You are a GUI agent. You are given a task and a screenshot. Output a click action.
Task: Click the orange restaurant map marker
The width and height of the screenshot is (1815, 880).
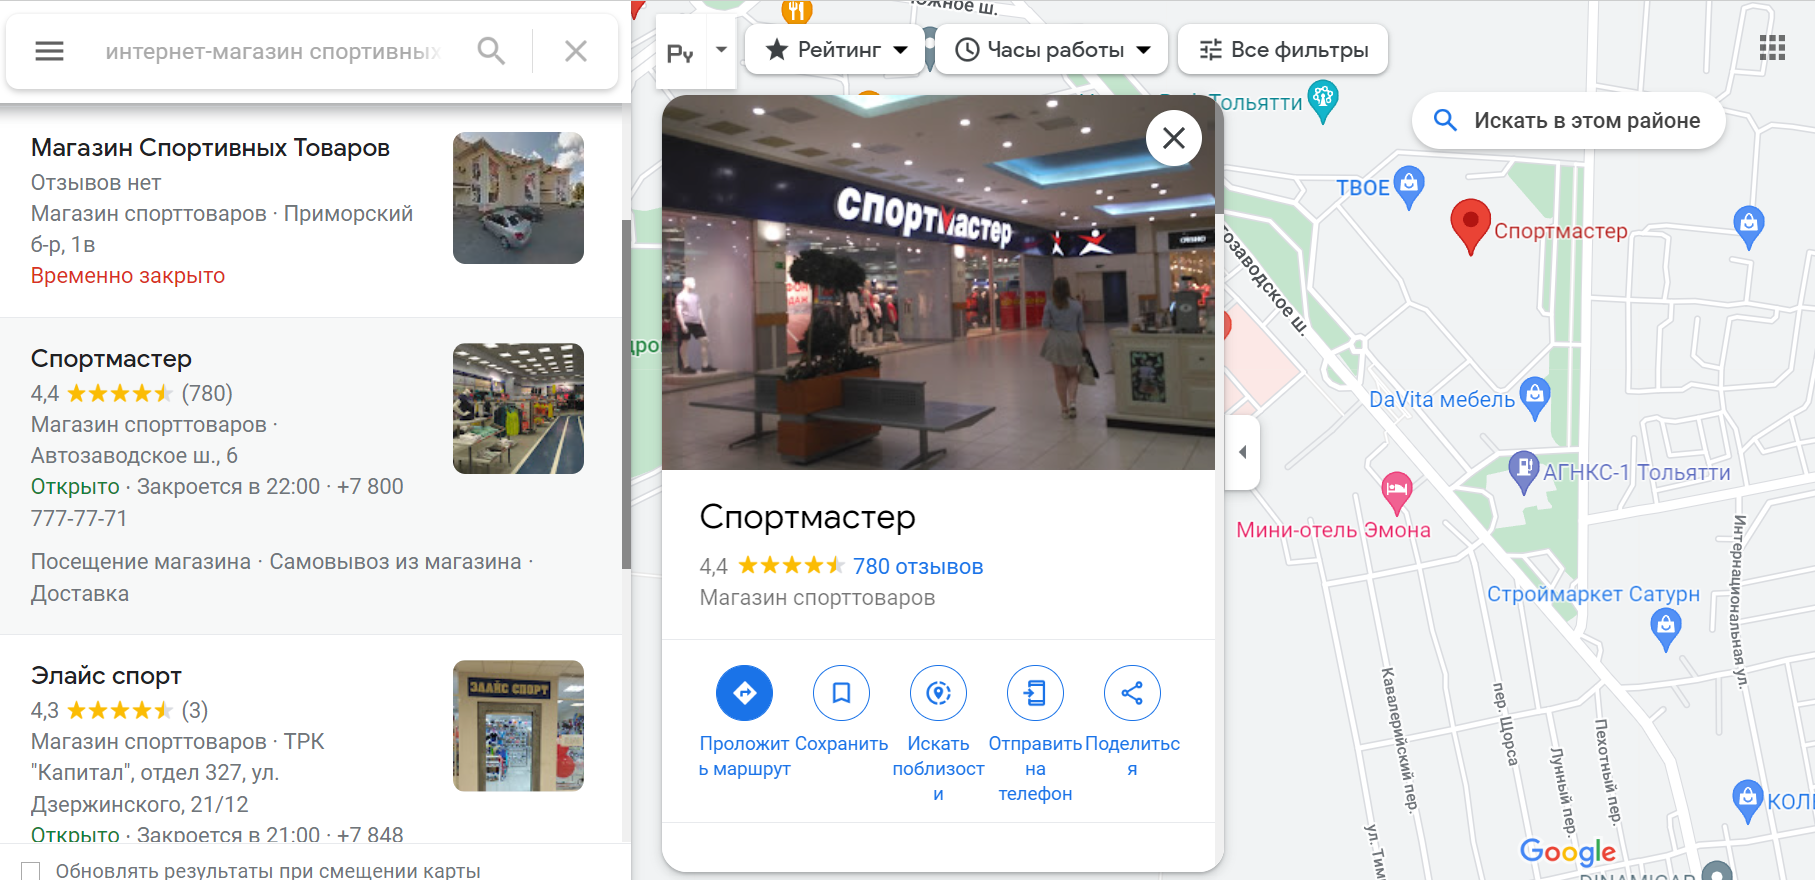tap(797, 10)
